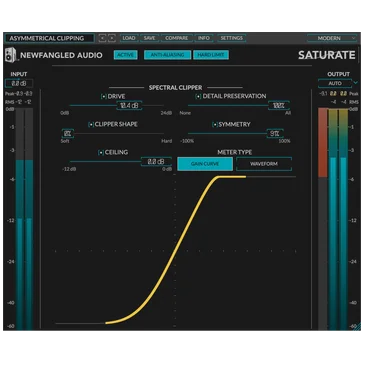Viewport: 365px width, 365px height.
Task: Toggle the Active button
Action: tap(125, 55)
